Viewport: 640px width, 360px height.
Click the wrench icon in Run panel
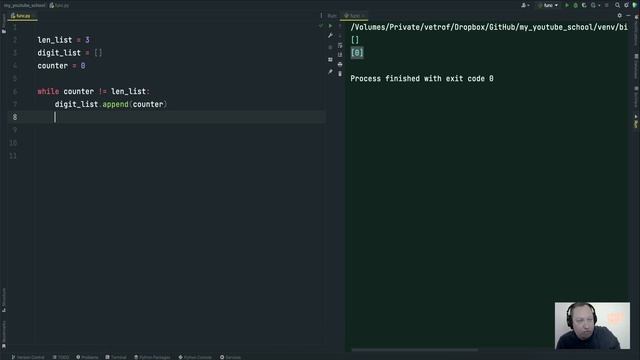coord(330,36)
